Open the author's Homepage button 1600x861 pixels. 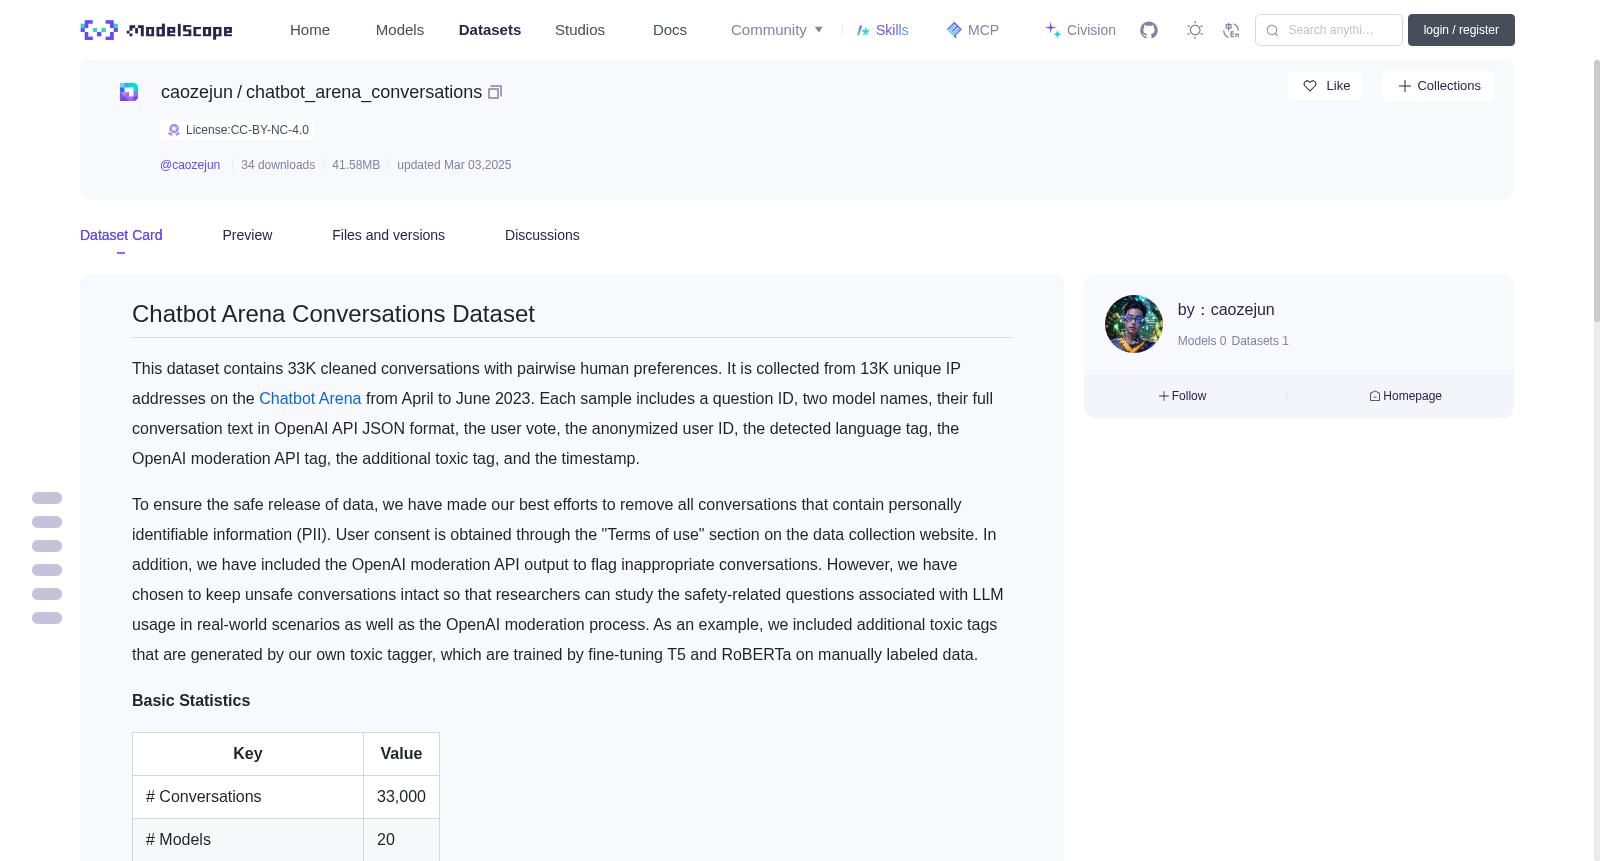coord(1405,396)
